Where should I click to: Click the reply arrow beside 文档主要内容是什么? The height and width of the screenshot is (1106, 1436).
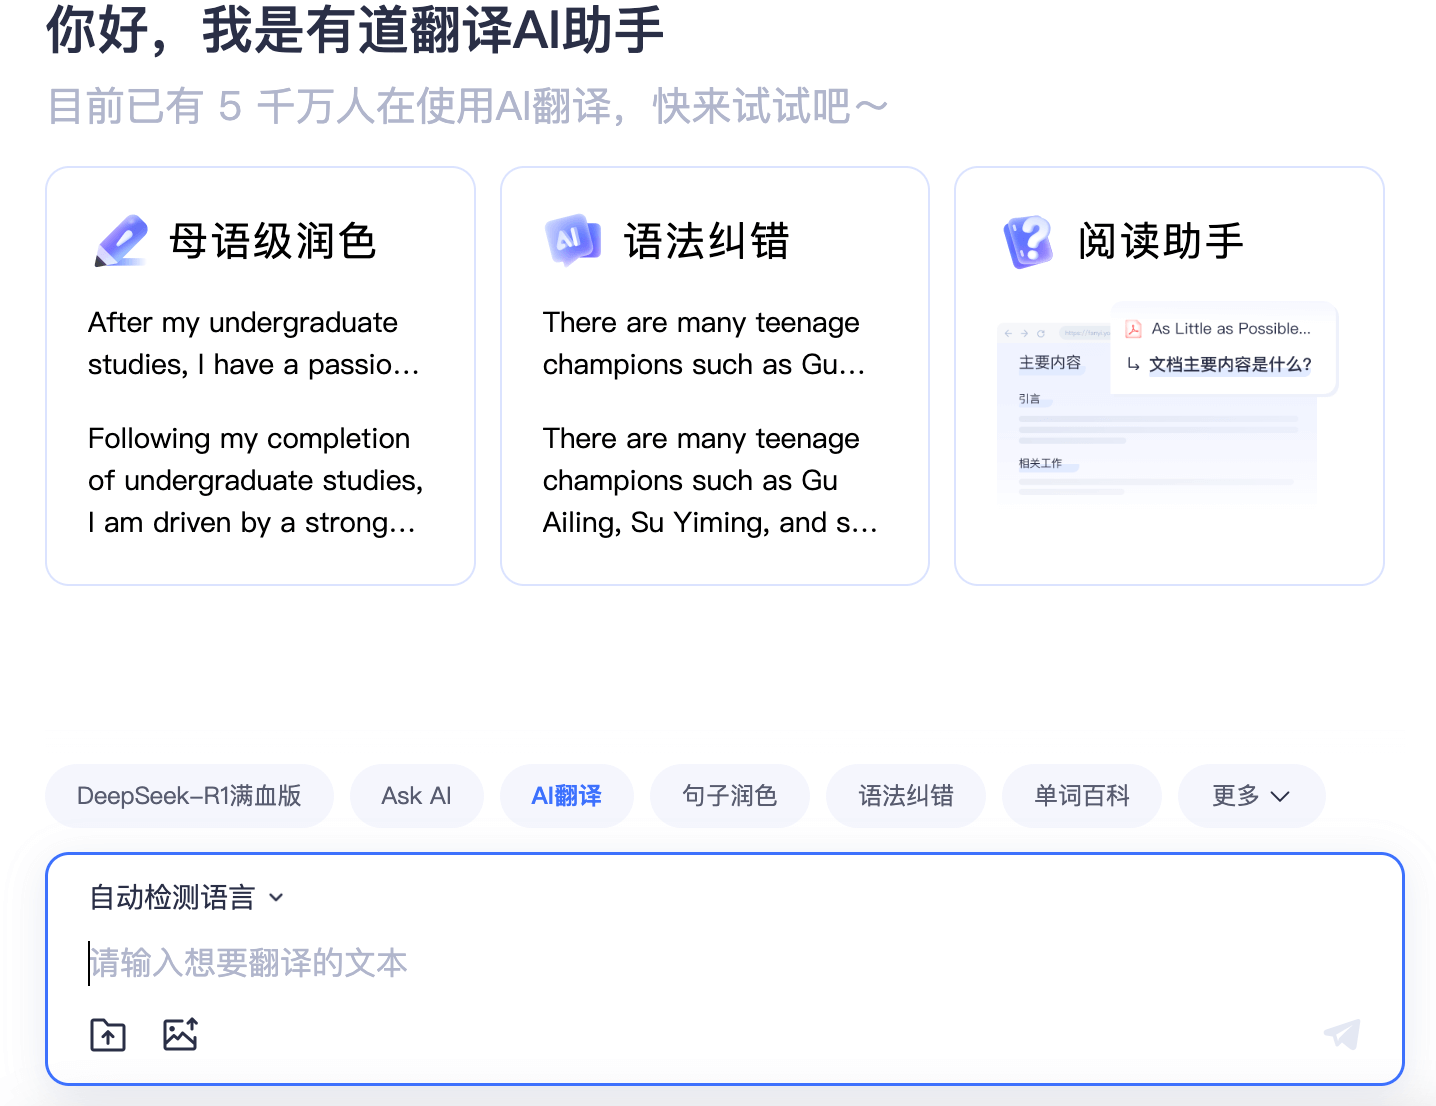pos(1133,366)
